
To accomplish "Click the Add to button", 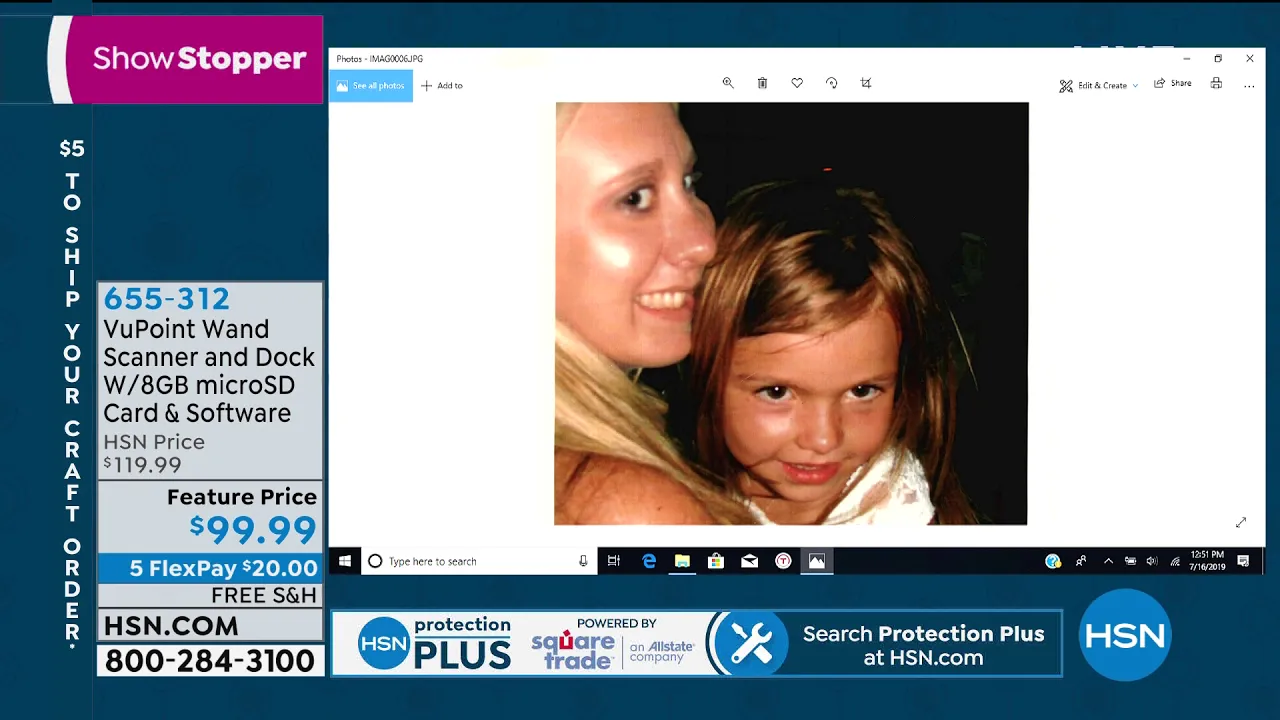I will point(442,86).
